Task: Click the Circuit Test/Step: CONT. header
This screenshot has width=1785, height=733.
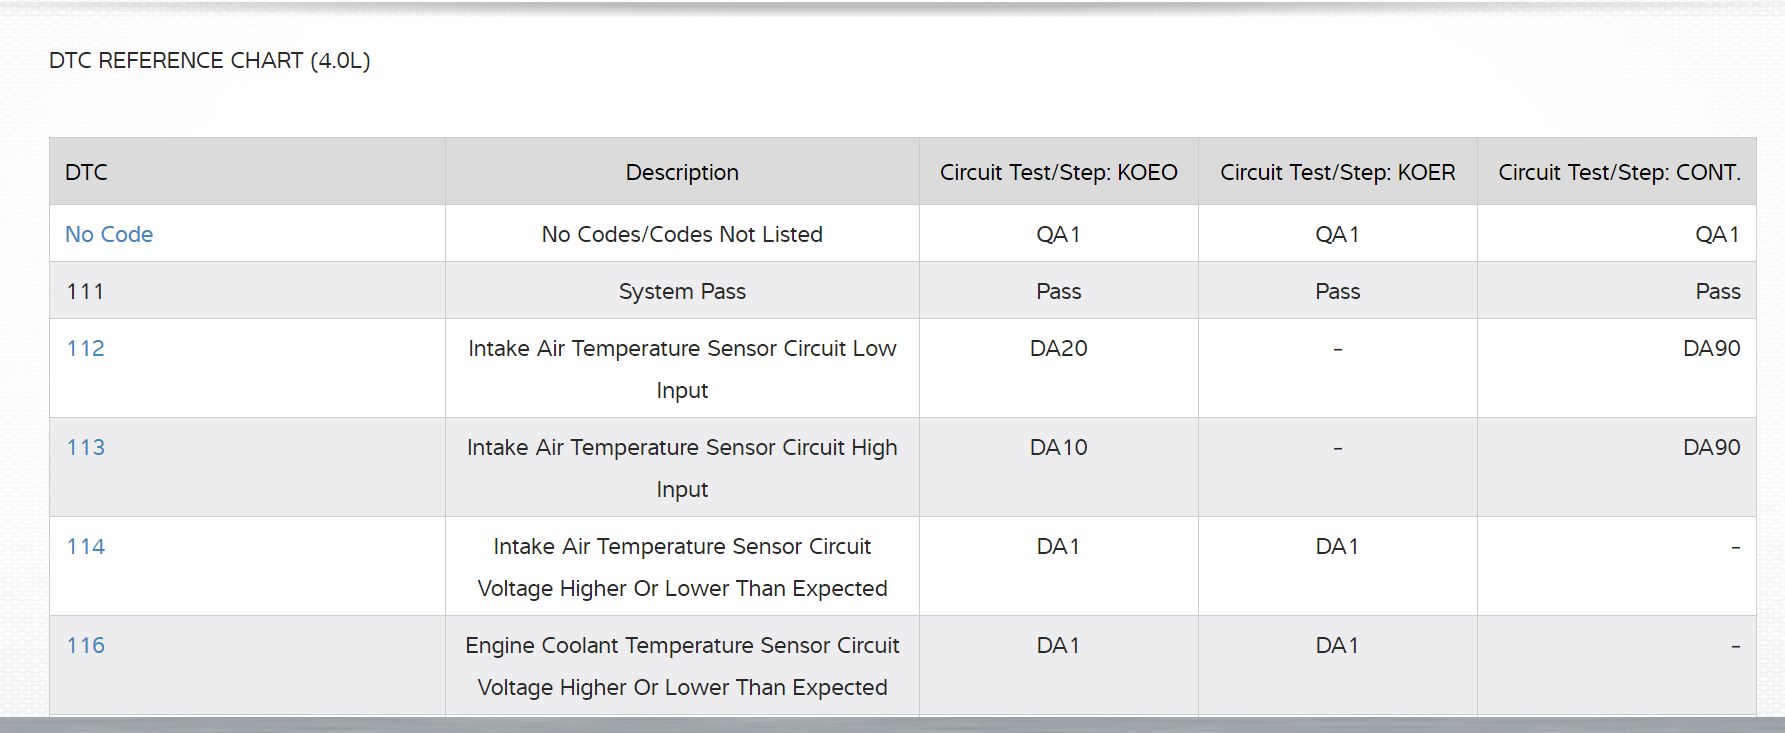Action: pyautogui.click(x=1618, y=172)
